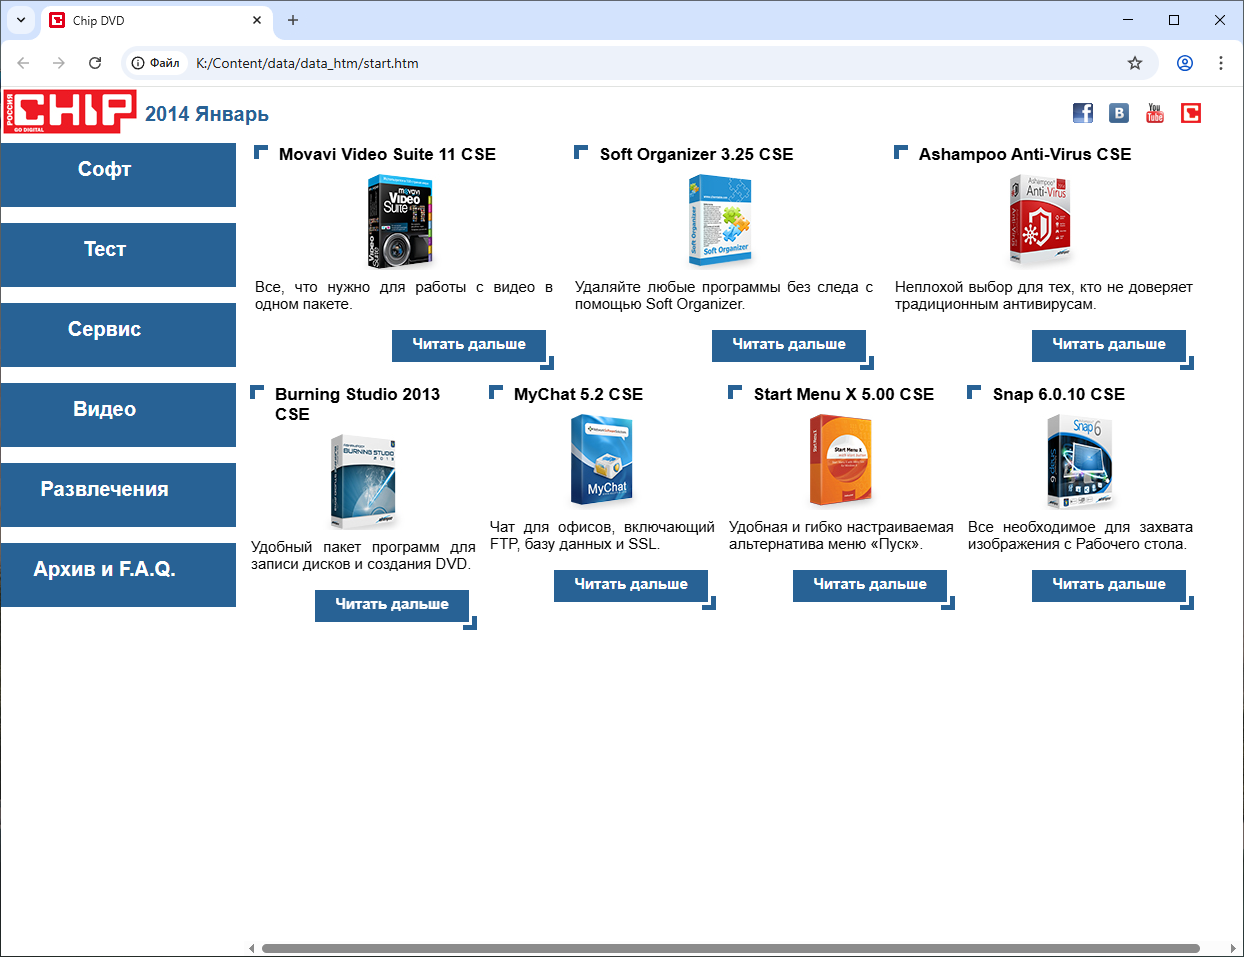
Task: Open the browser profile icon
Action: click(1185, 63)
